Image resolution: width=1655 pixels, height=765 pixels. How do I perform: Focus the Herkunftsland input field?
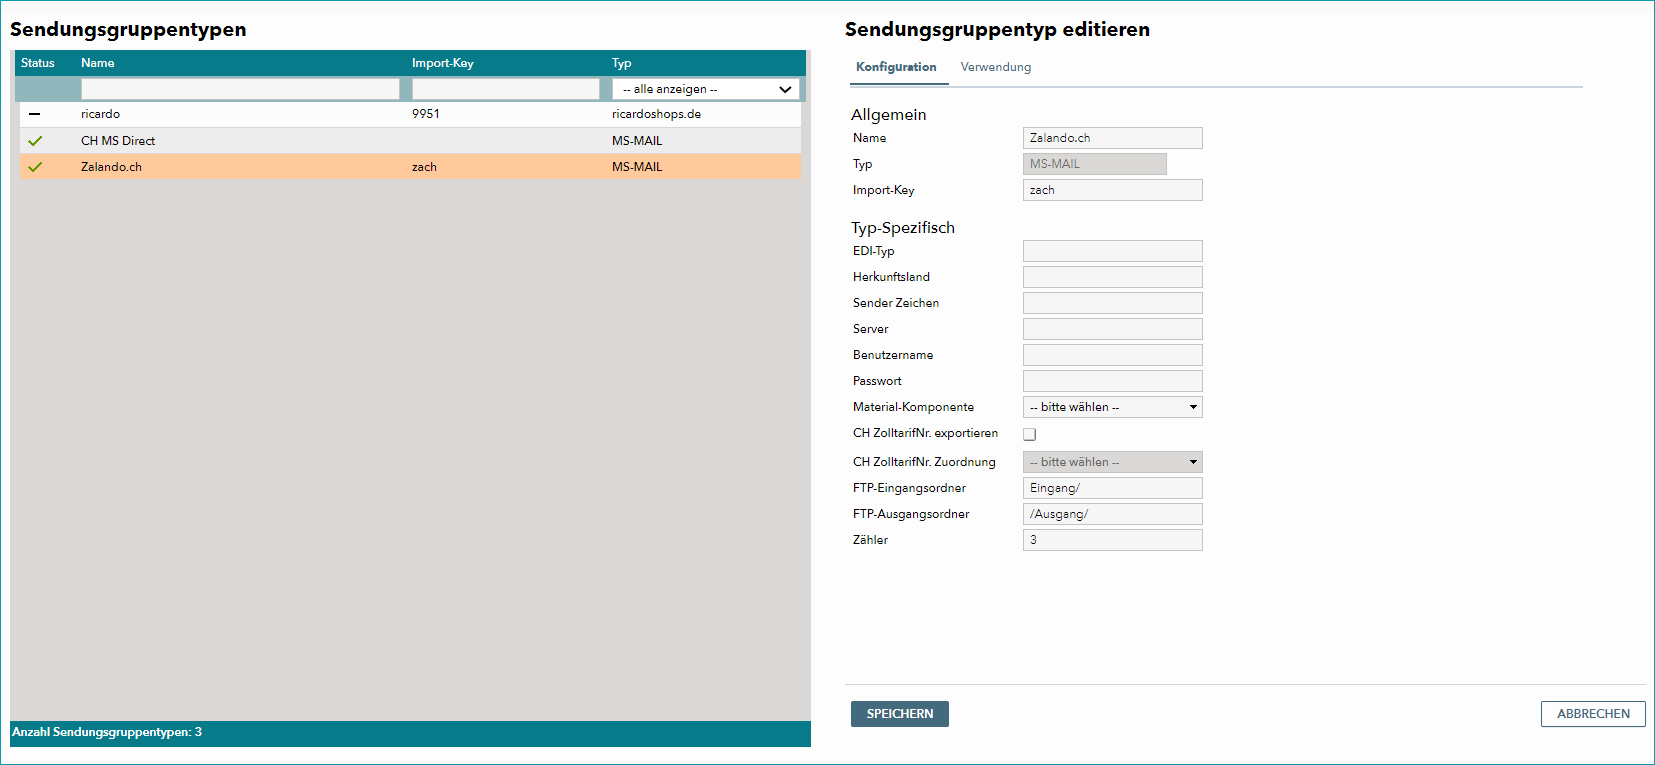click(1112, 277)
